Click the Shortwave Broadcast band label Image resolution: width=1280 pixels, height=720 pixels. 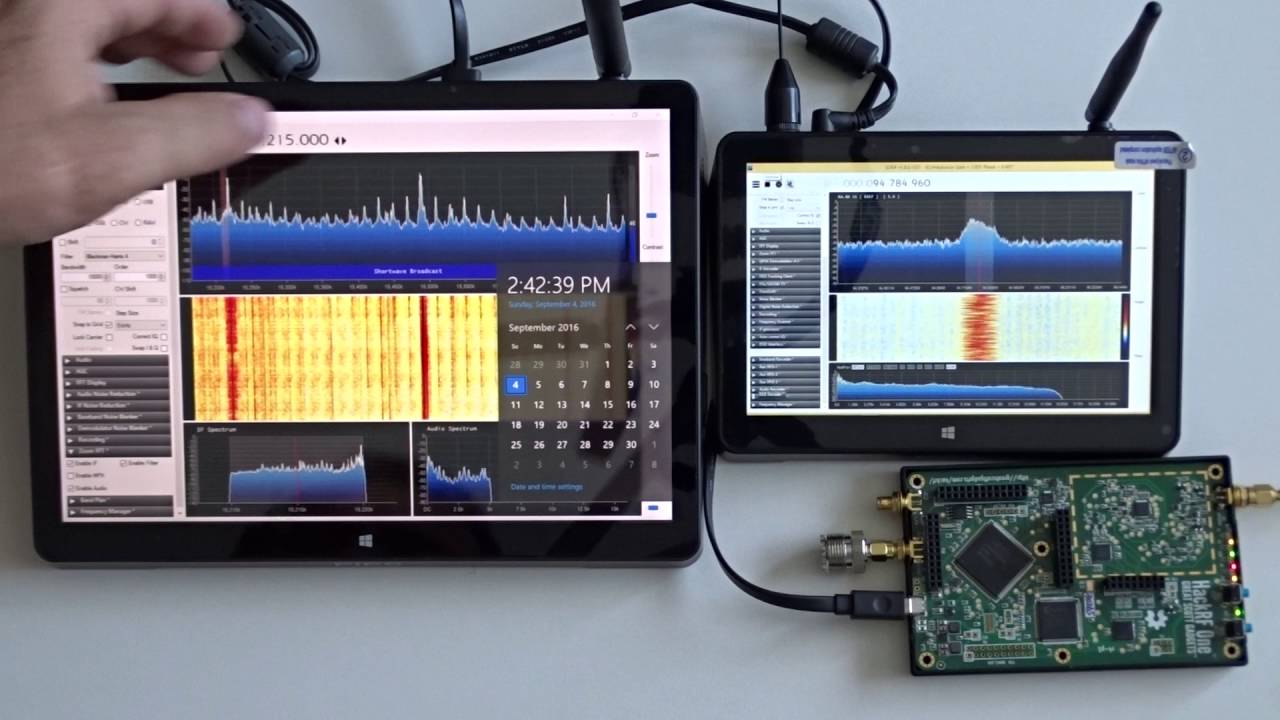tap(408, 271)
